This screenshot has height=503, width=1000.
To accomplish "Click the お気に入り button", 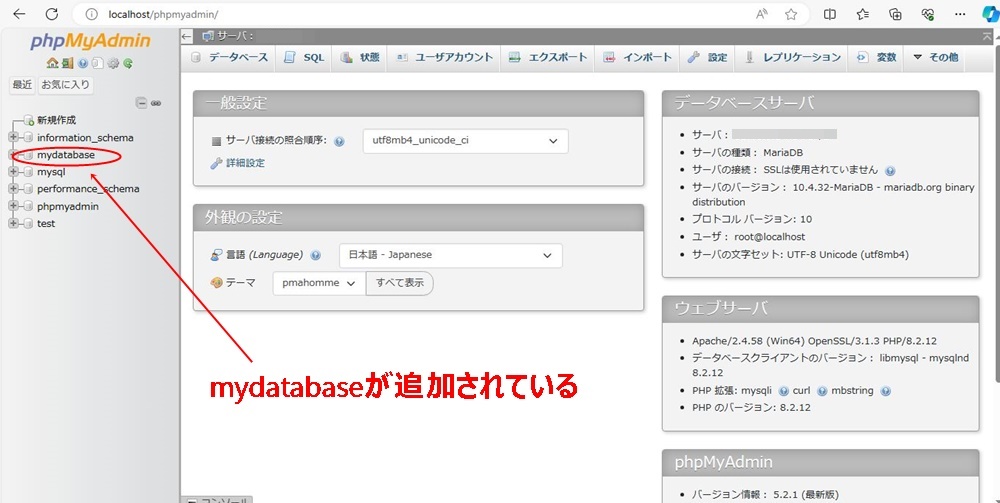I will pyautogui.click(x=65, y=85).
